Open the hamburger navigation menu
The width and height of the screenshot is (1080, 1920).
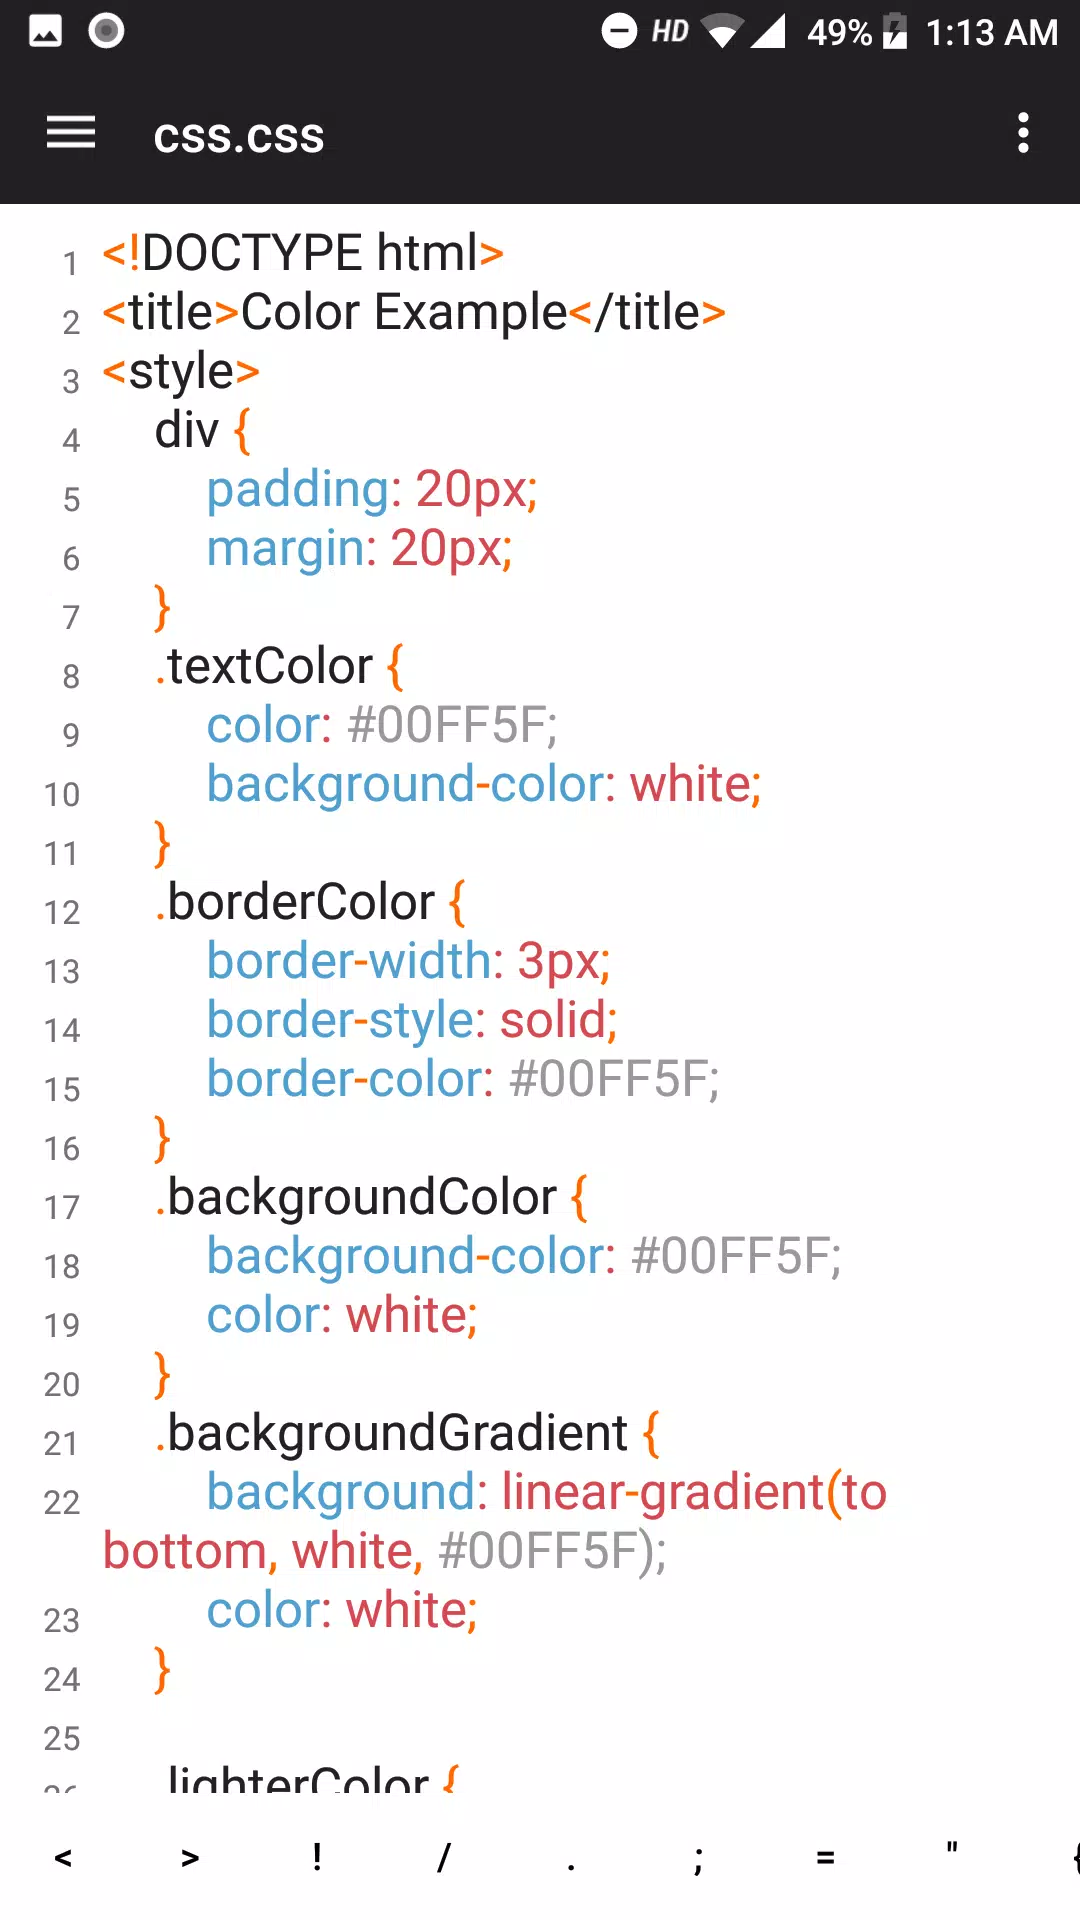click(x=70, y=133)
